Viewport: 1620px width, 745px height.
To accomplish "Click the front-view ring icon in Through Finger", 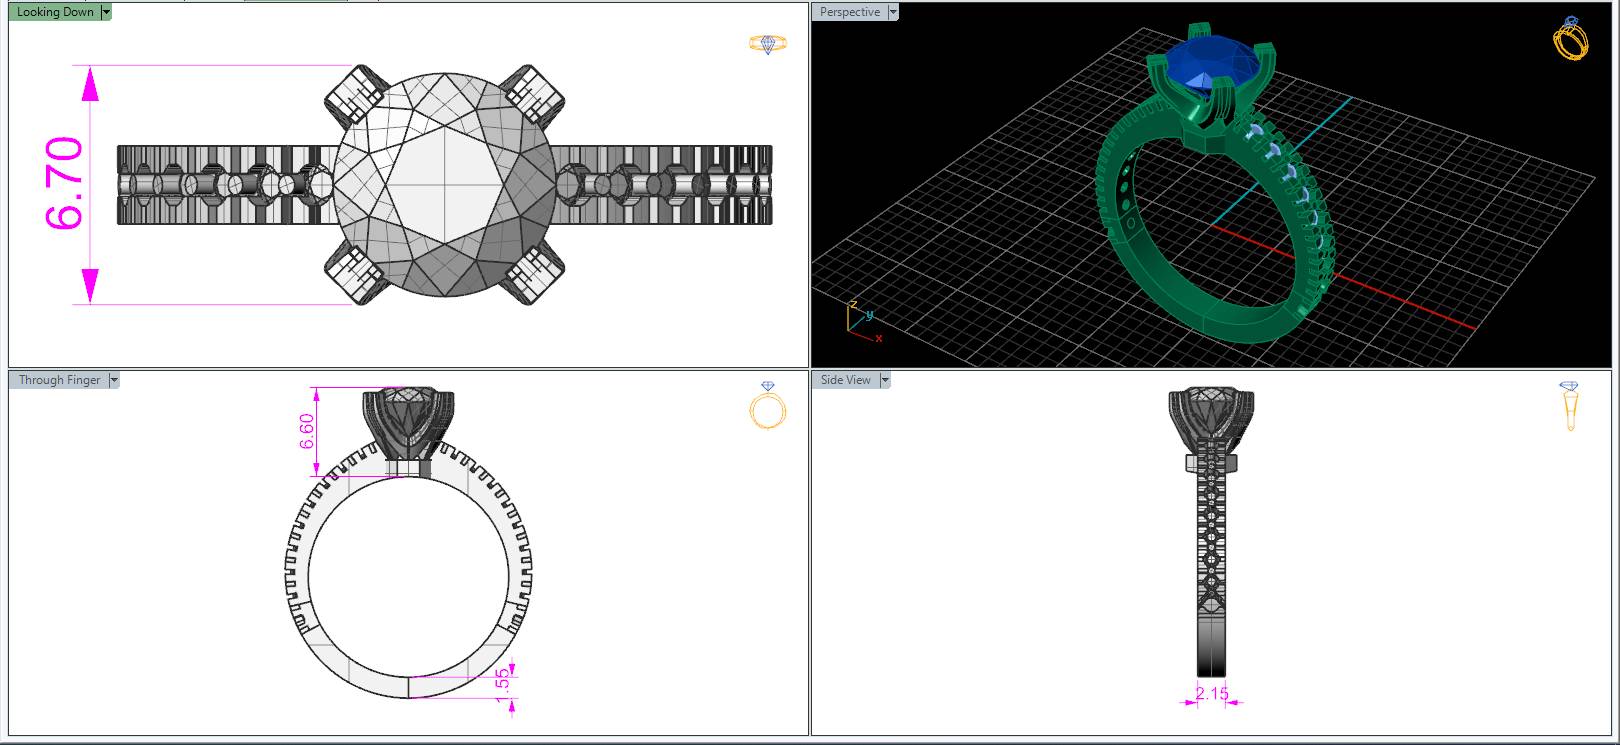I will click(768, 405).
